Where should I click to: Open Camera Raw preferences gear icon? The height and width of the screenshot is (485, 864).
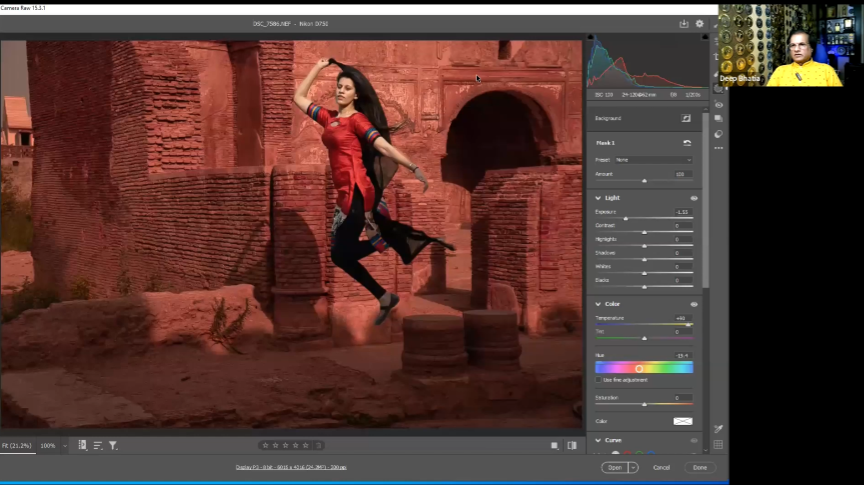[x=699, y=23]
